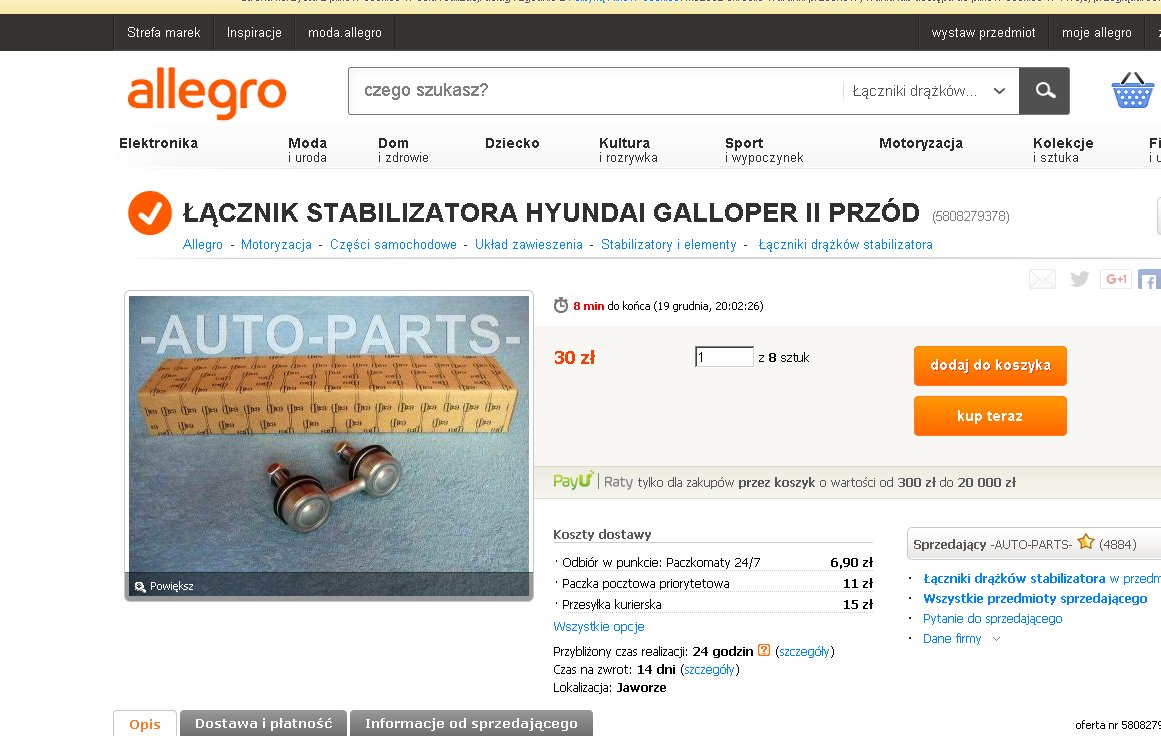Switch to Dostawa i płatność tab
Screen dimensions: 1161x736
pos(264,723)
